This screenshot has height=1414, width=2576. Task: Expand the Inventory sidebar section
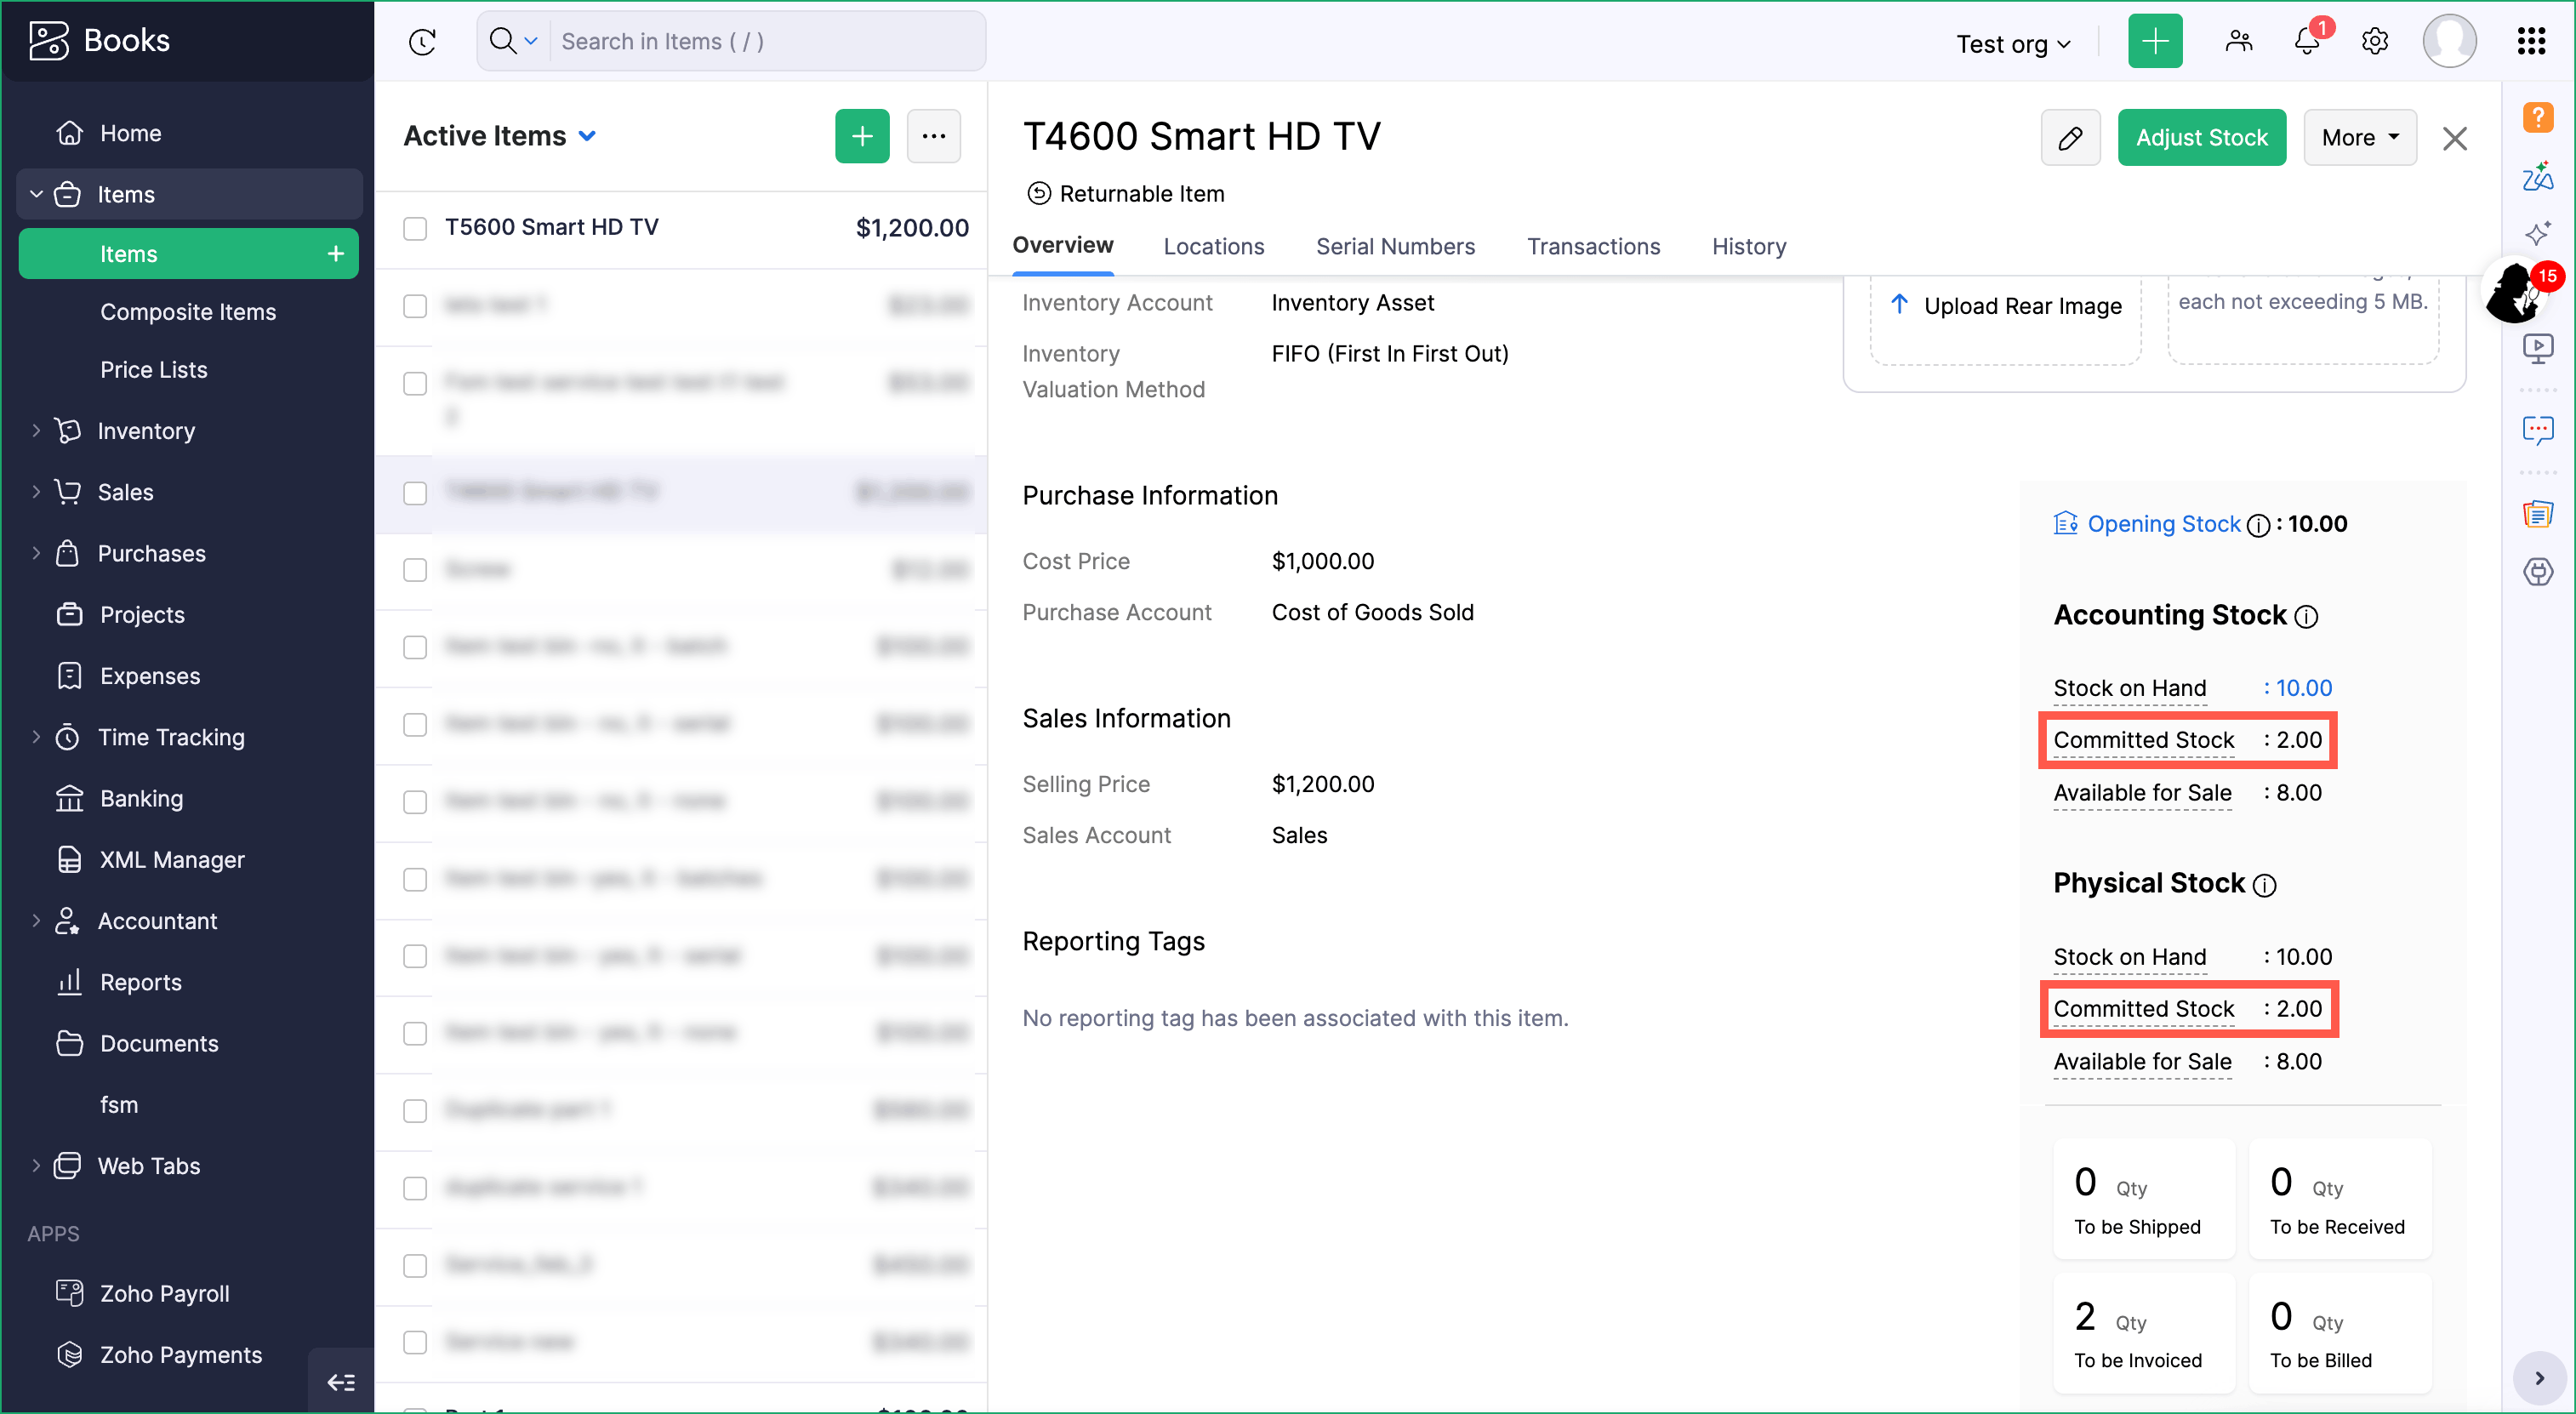[x=146, y=431]
